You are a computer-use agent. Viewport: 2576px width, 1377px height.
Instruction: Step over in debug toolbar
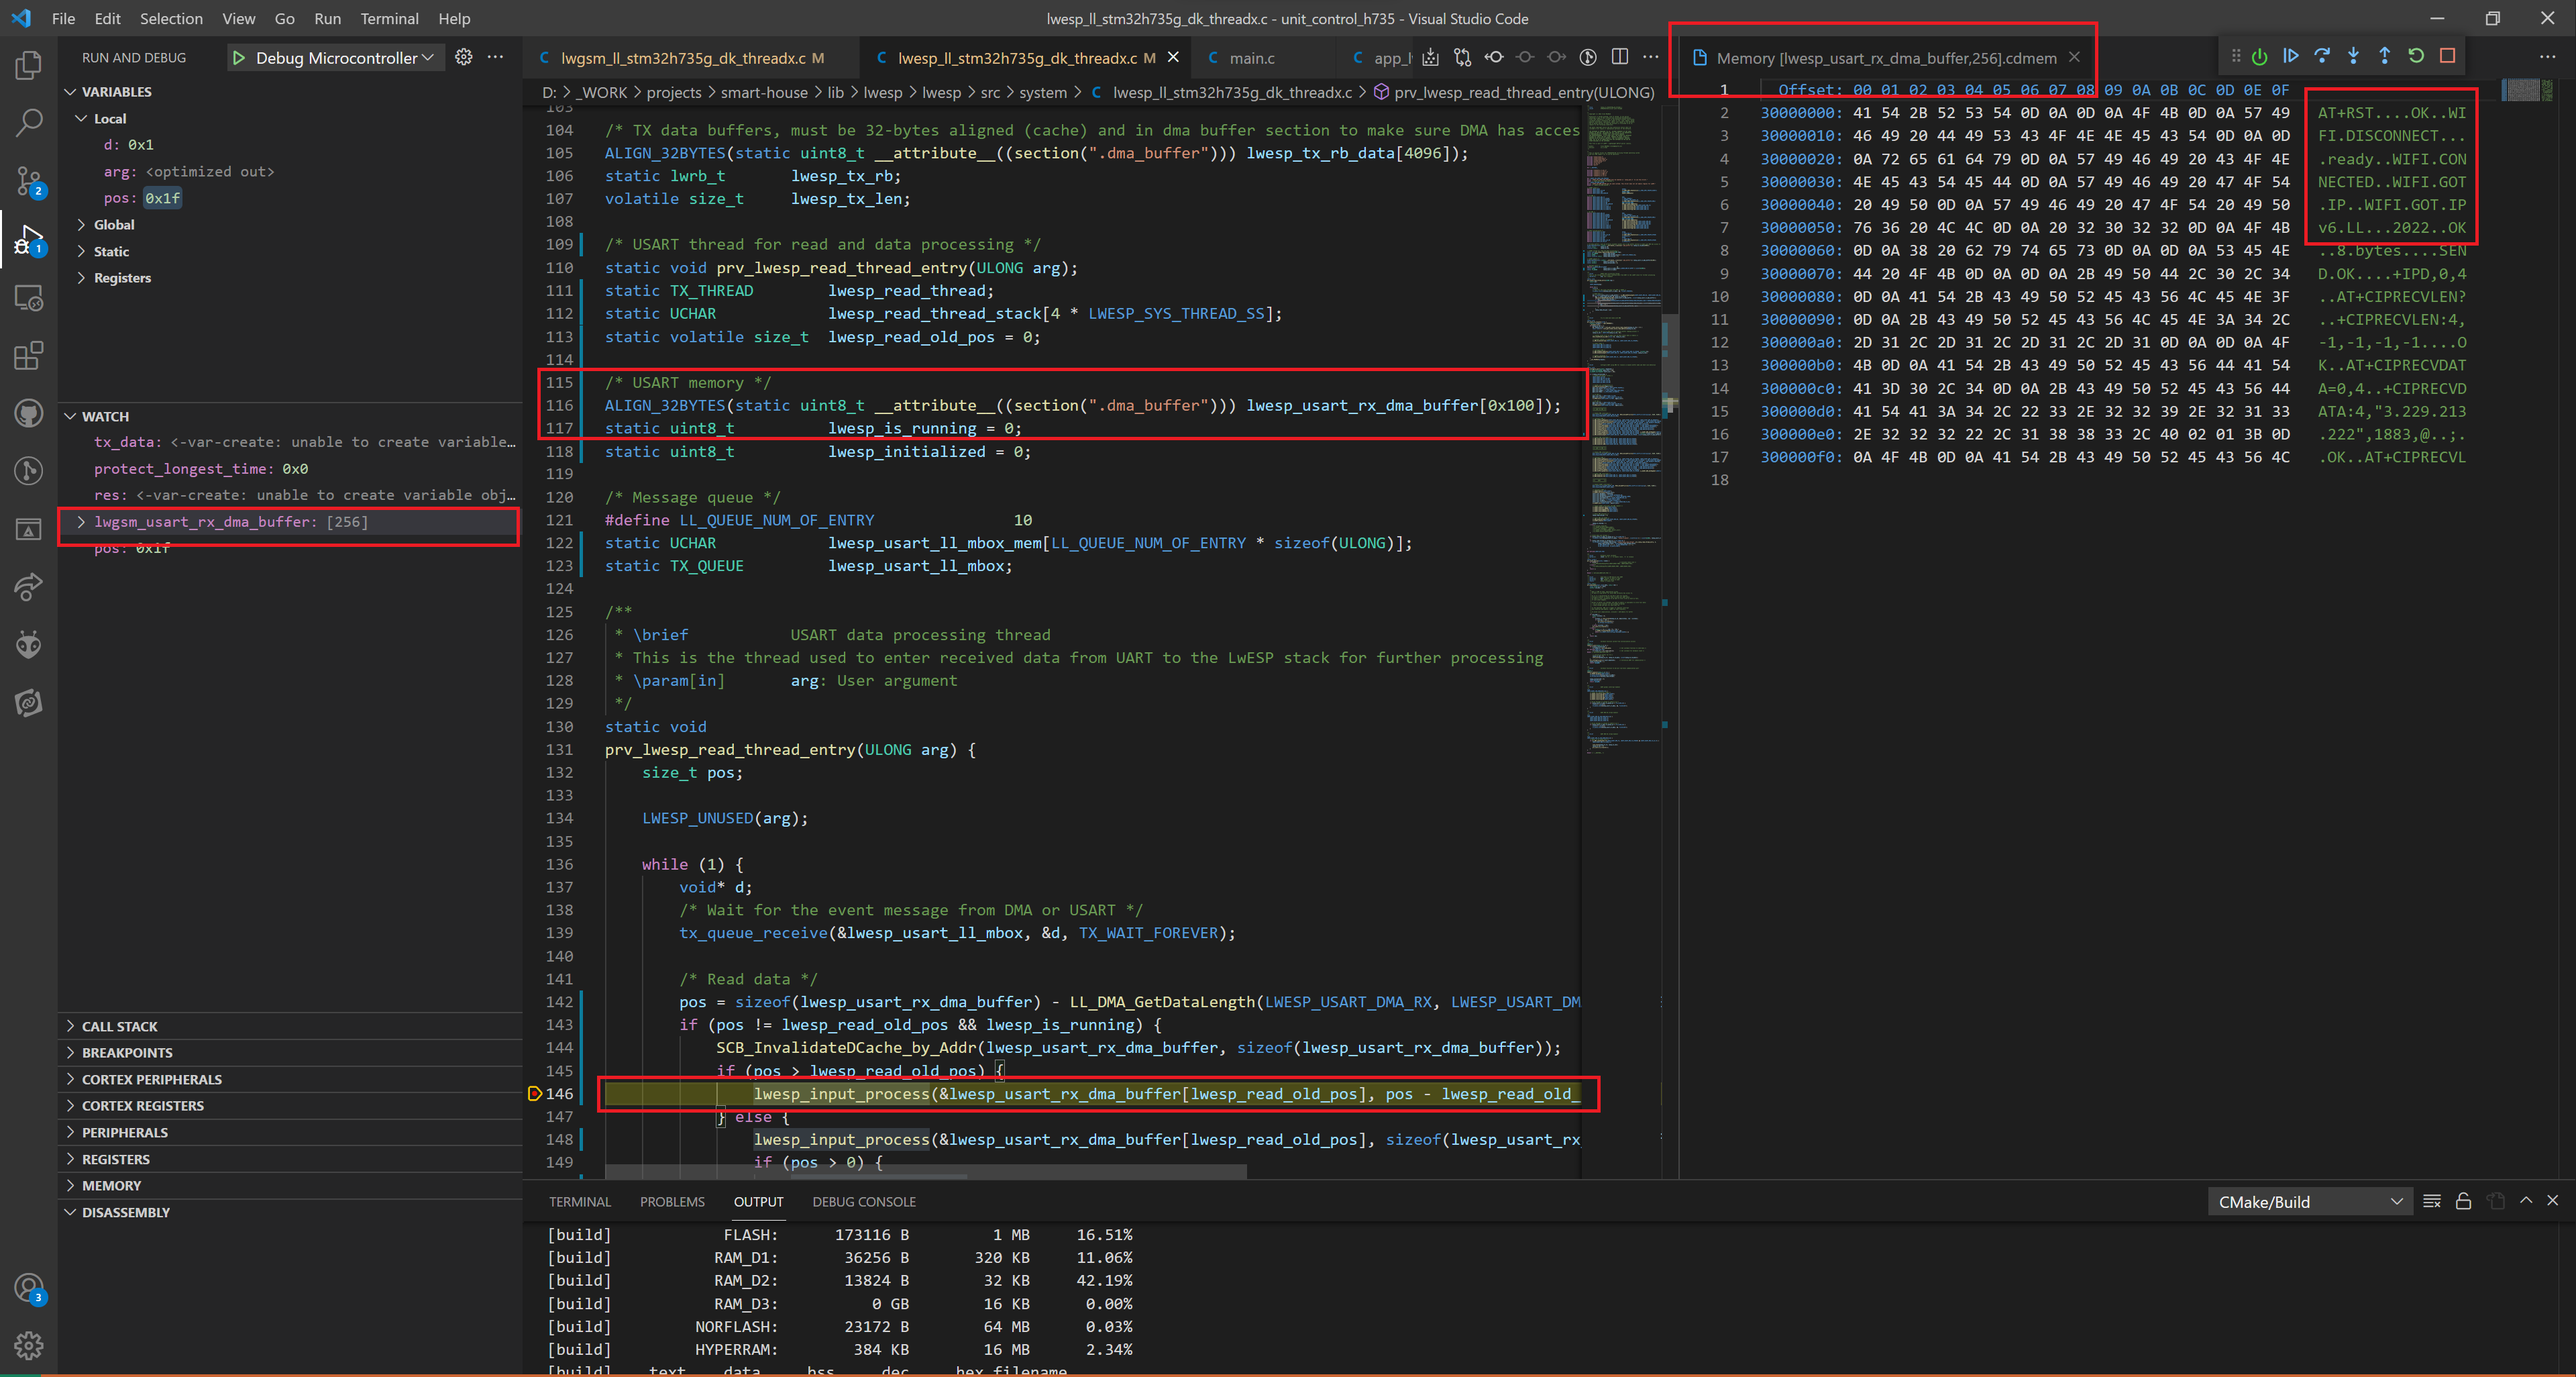pos(2322,56)
